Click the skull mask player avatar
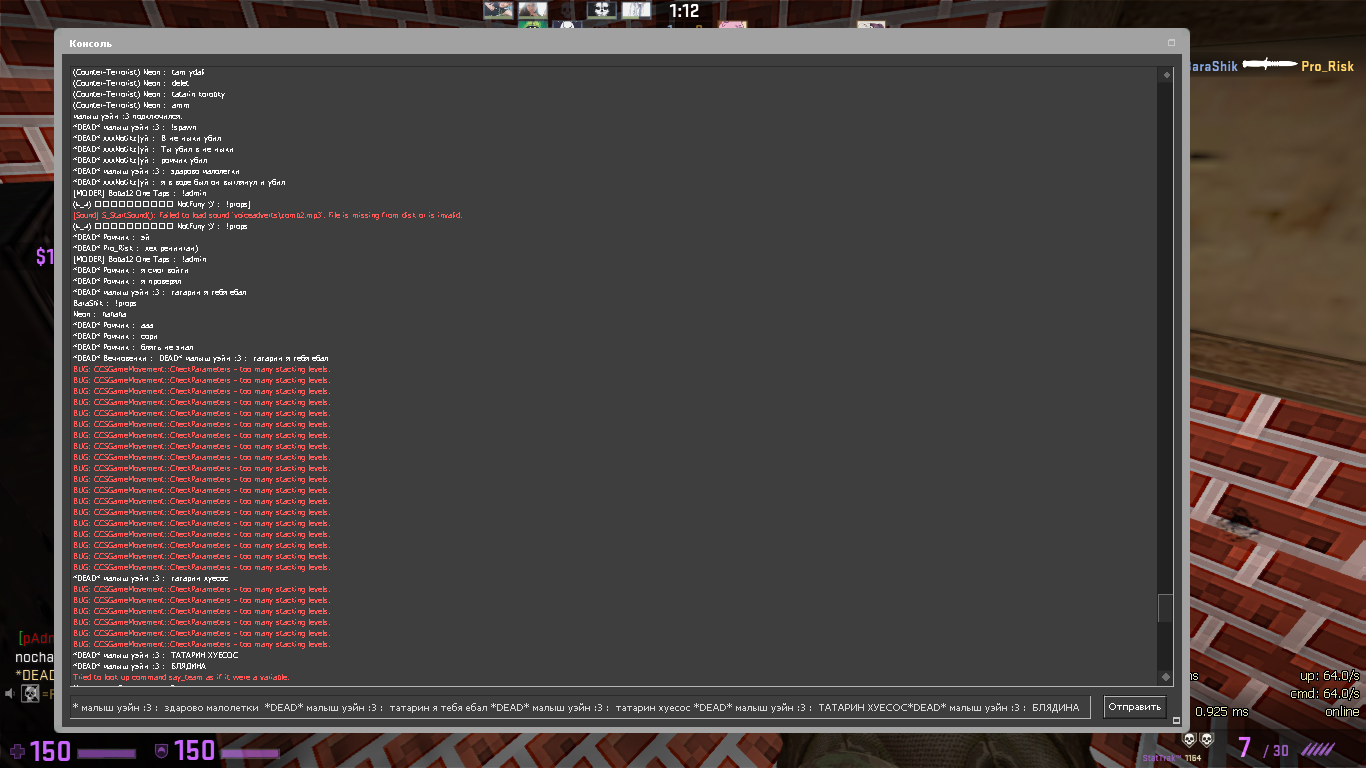 tap(601, 10)
